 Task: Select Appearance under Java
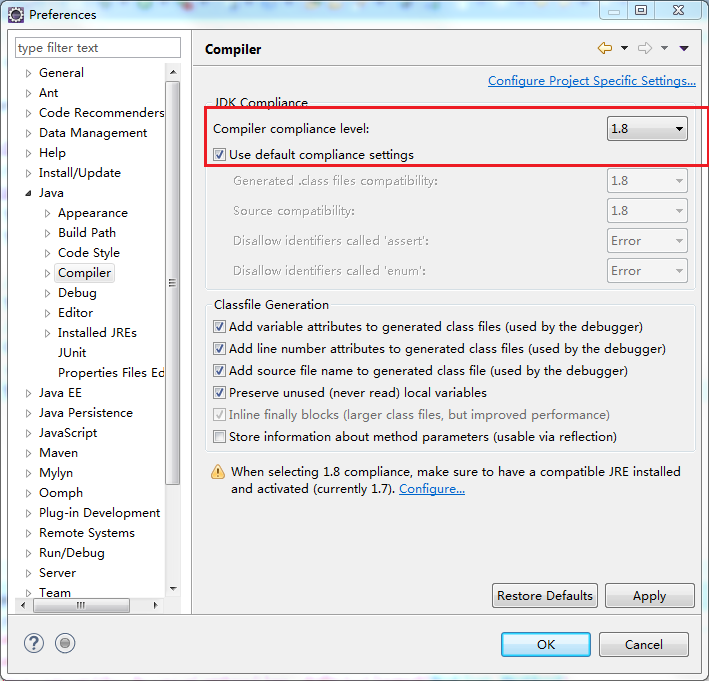coord(93,213)
